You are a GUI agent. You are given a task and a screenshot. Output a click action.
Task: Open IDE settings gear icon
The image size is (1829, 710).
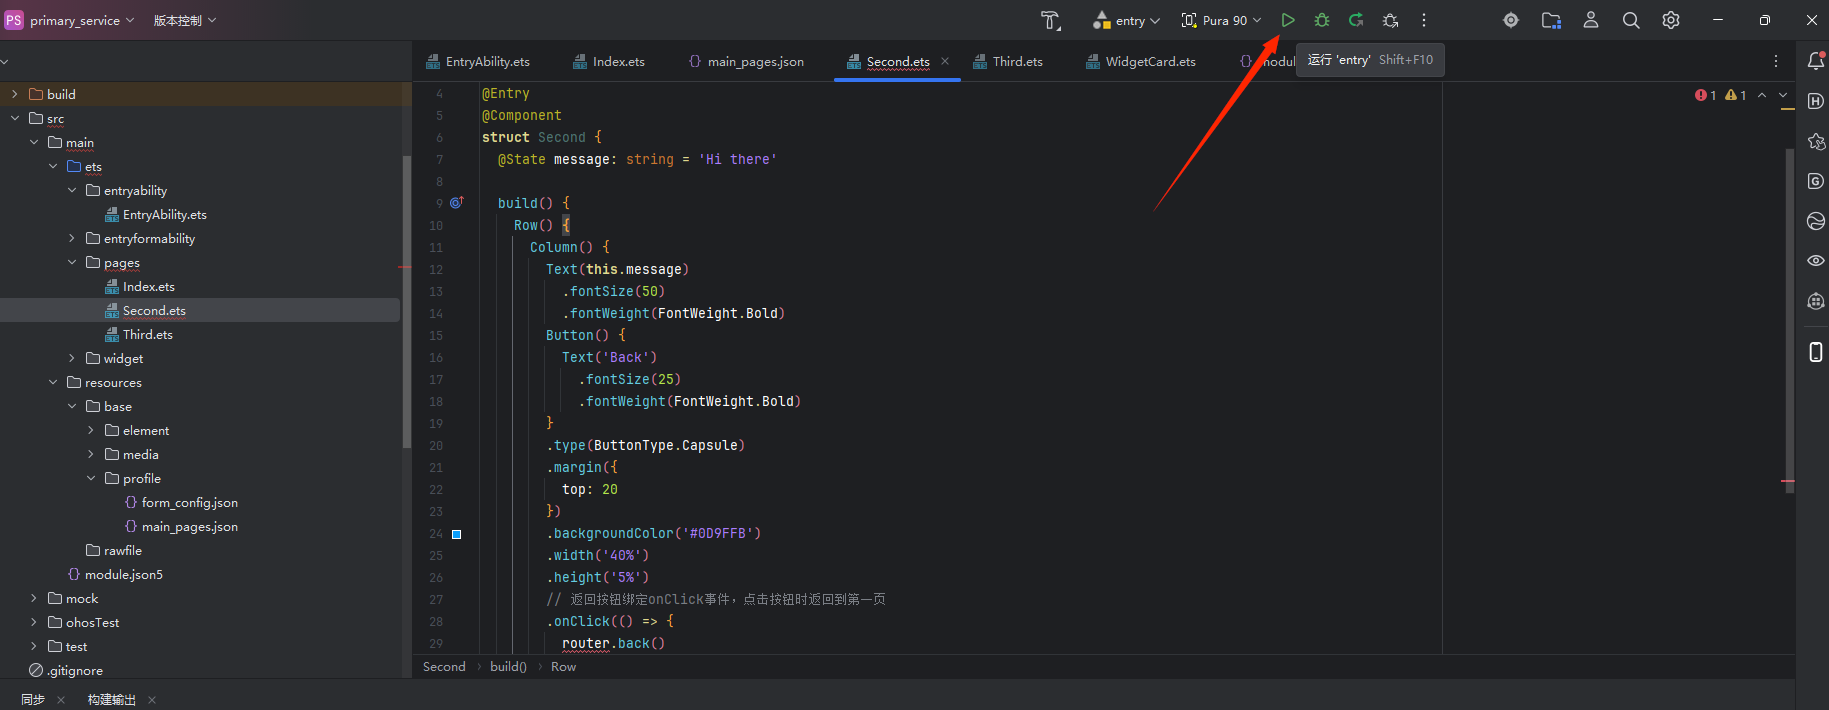pos(1671,20)
